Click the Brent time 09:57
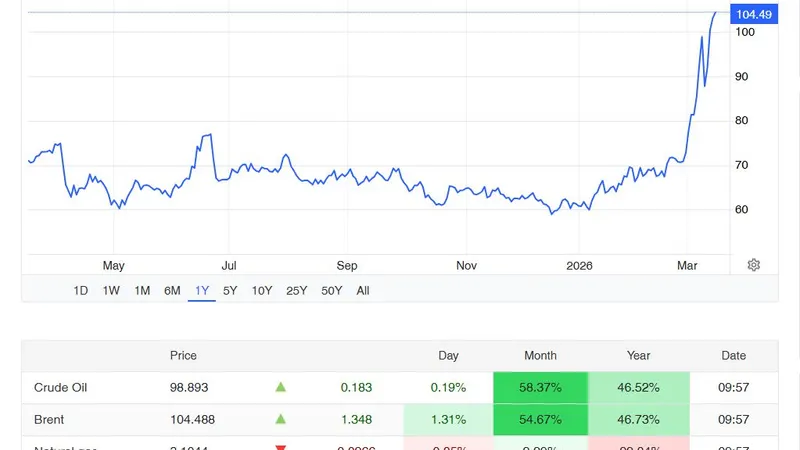Viewport: 800px width, 450px height. coord(734,420)
